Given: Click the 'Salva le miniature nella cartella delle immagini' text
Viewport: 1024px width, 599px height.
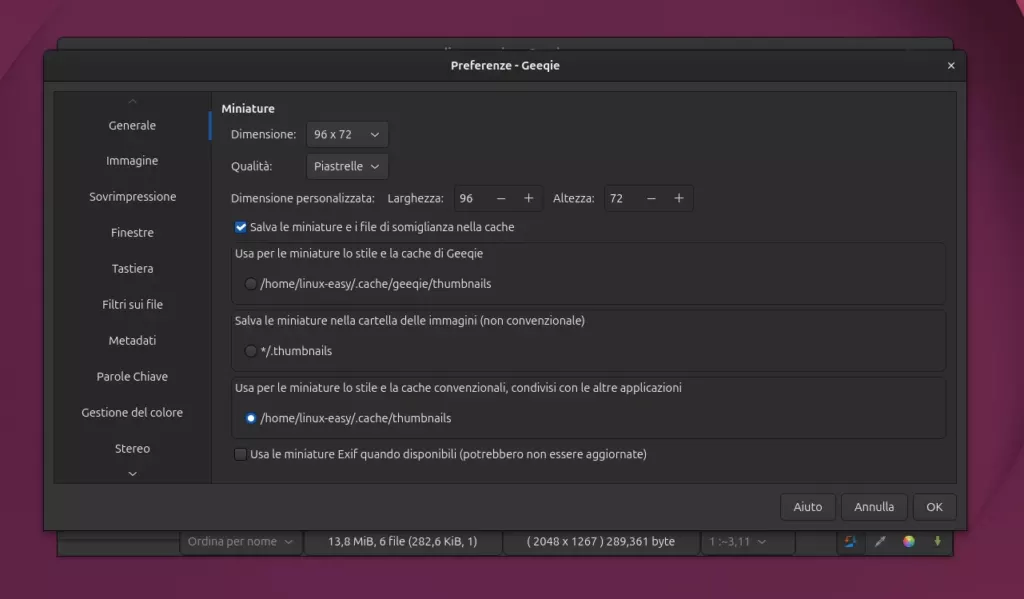Looking at the screenshot, I should [x=409, y=321].
